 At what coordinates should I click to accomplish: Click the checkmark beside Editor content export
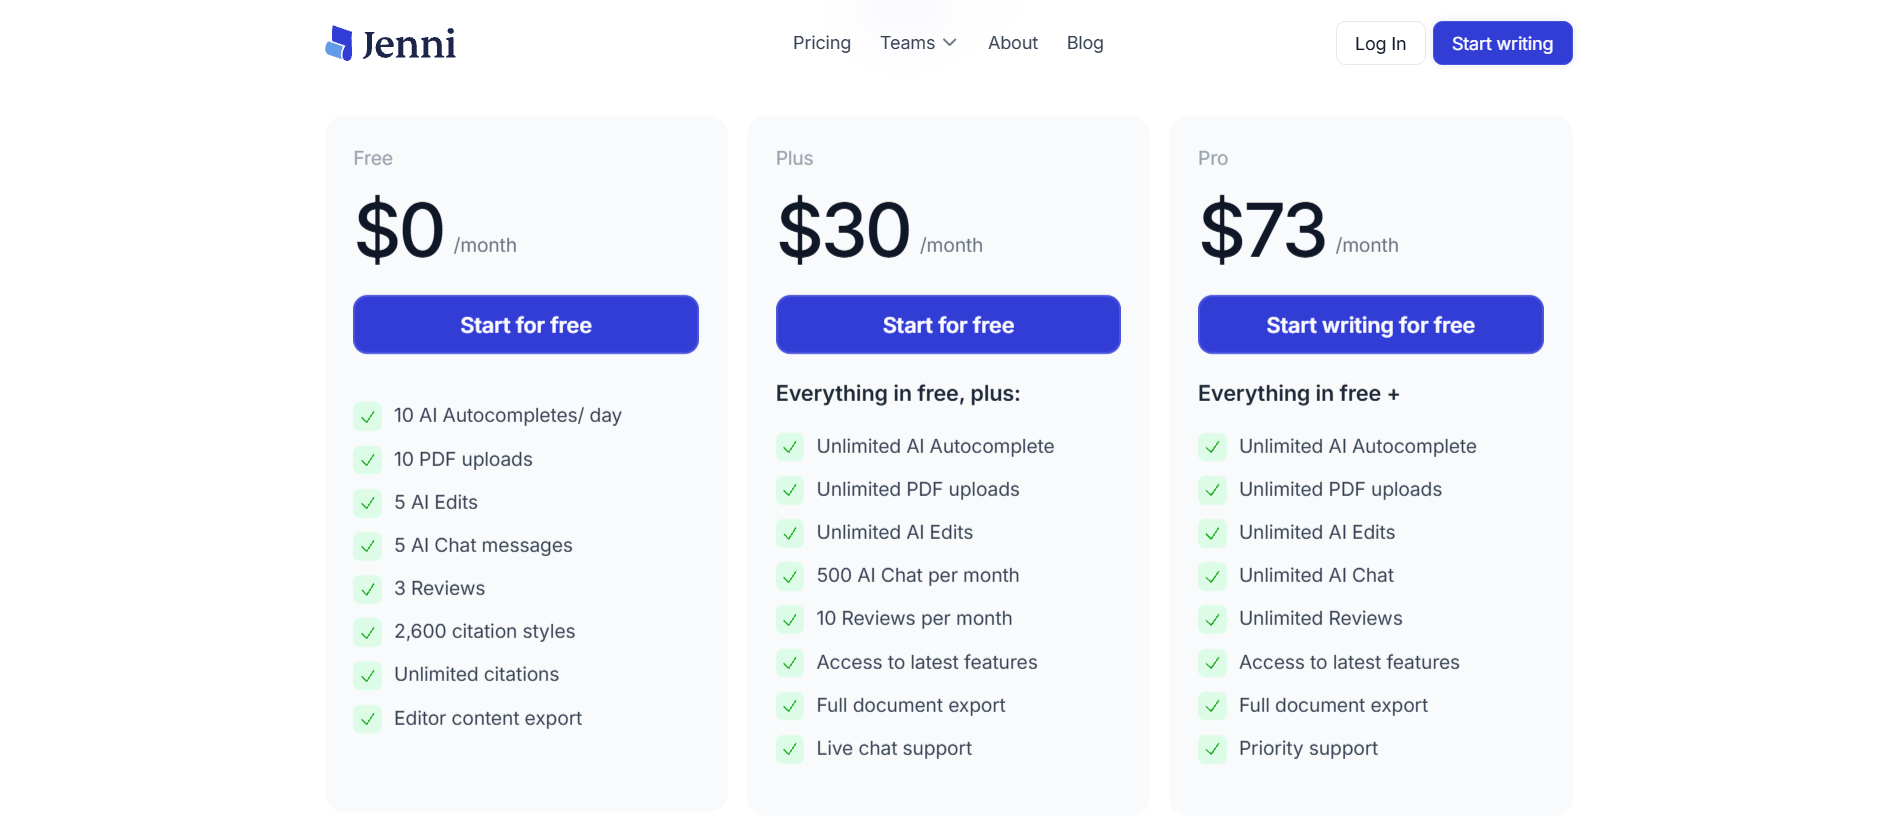(x=367, y=719)
